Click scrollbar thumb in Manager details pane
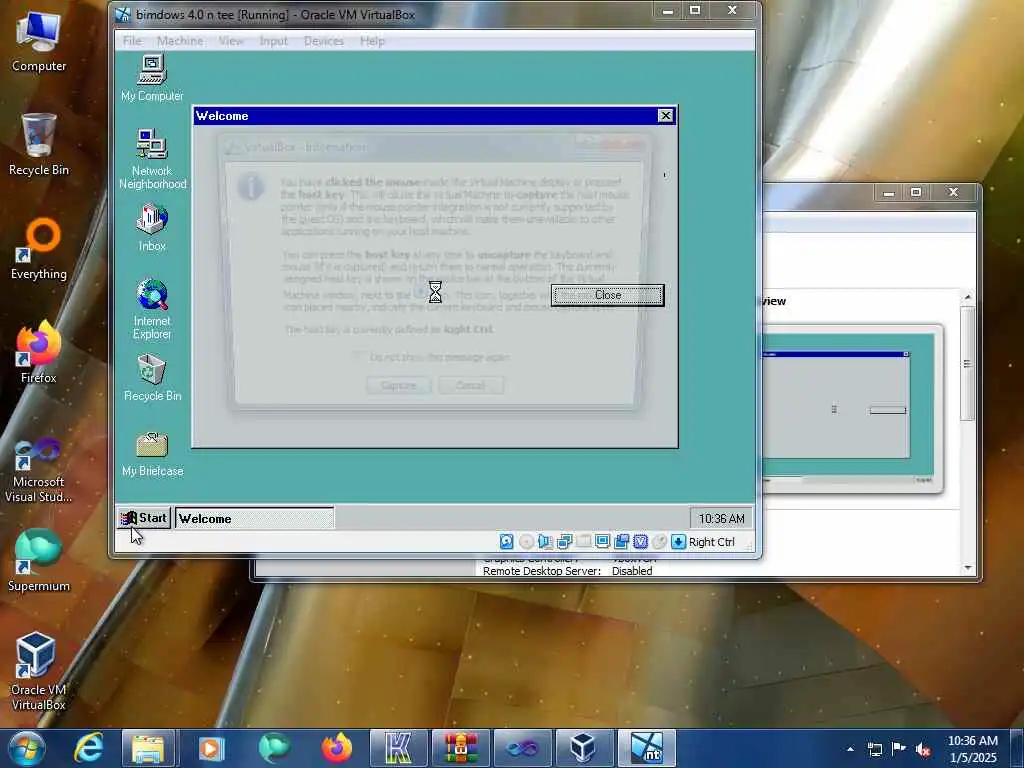 pos(968,363)
